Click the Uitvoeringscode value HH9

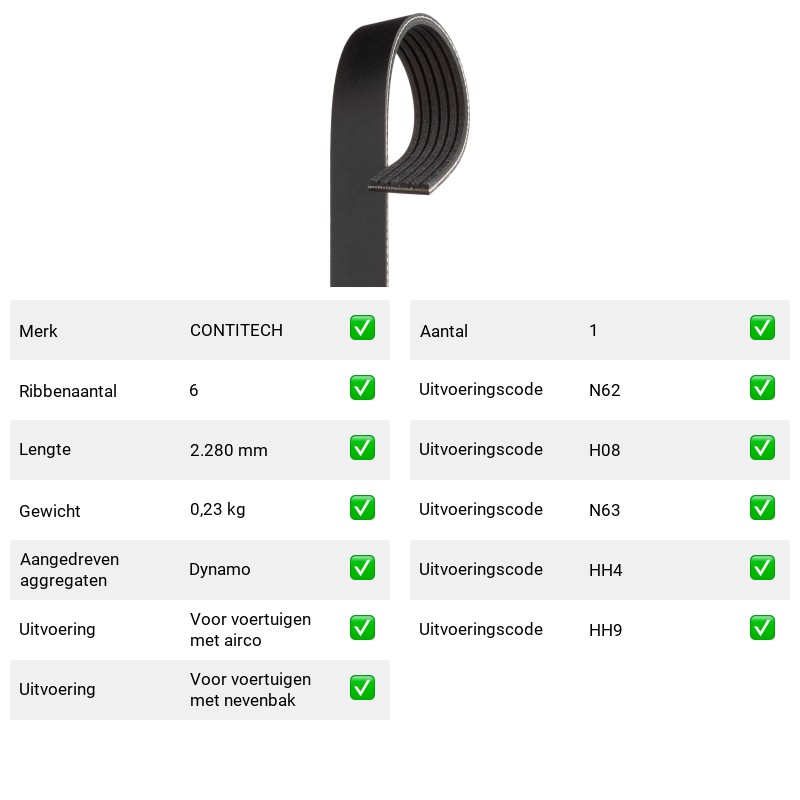[x=606, y=630]
